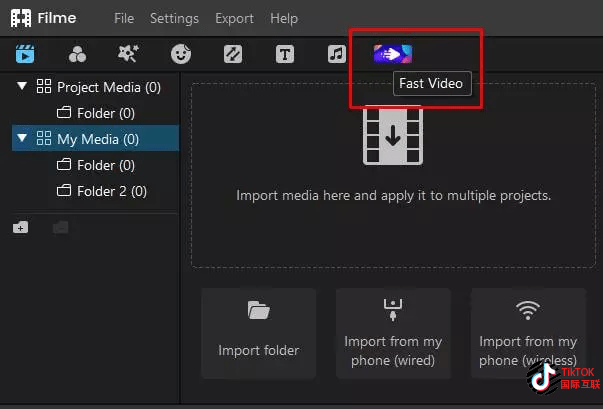
Task: Click the film strip import icon
Action: coord(393,135)
